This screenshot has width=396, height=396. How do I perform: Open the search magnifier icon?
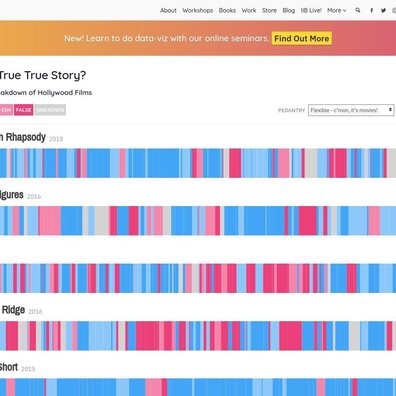click(358, 10)
